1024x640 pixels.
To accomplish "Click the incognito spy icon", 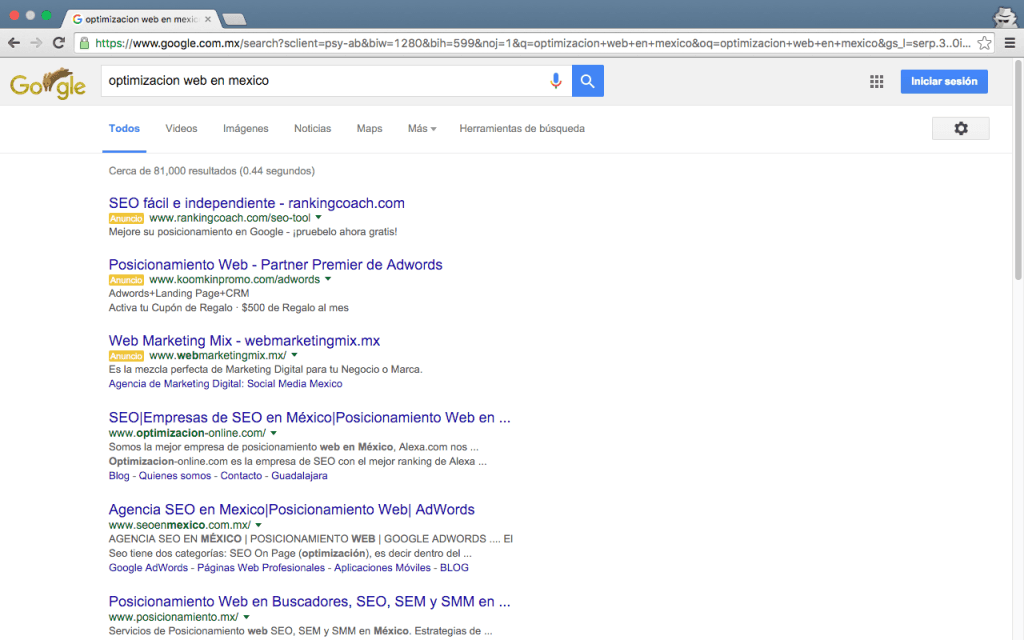I will click(x=1004, y=17).
